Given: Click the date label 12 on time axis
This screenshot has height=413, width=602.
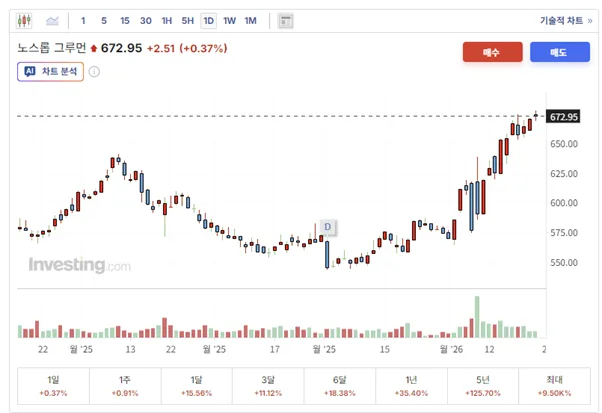Looking at the screenshot, I should pyautogui.click(x=490, y=349).
